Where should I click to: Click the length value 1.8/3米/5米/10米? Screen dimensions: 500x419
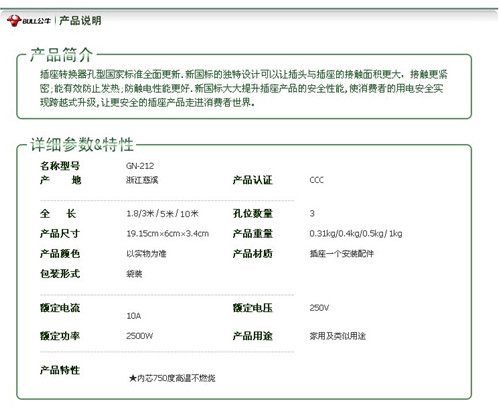[162, 214]
